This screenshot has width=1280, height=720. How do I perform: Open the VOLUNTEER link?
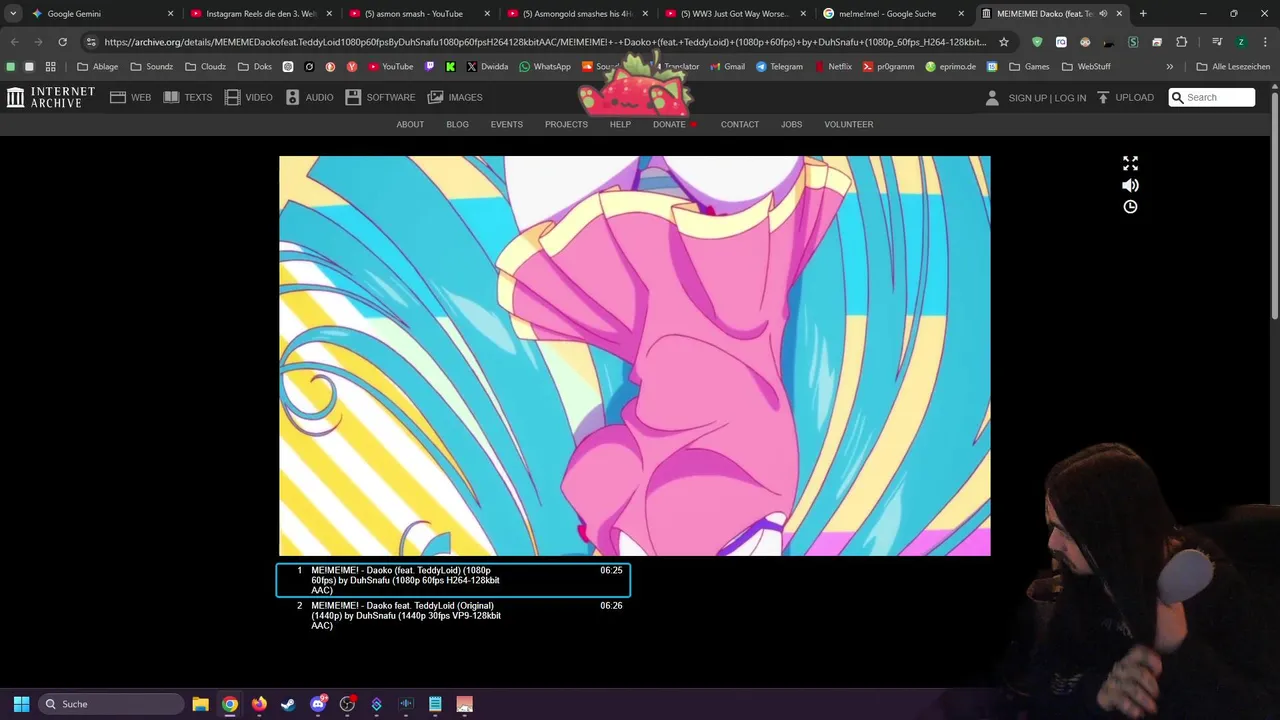pyautogui.click(x=848, y=124)
